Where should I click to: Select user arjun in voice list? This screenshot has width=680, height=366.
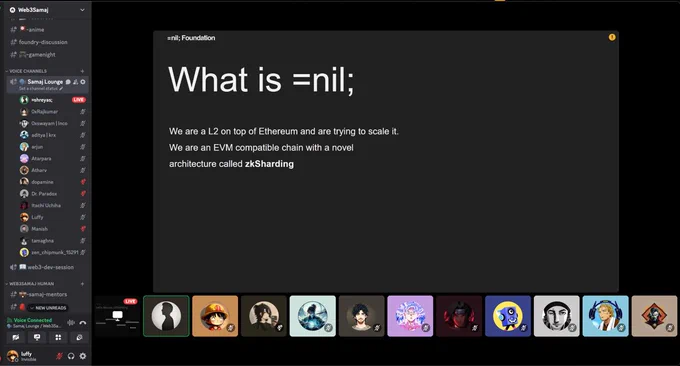37,147
